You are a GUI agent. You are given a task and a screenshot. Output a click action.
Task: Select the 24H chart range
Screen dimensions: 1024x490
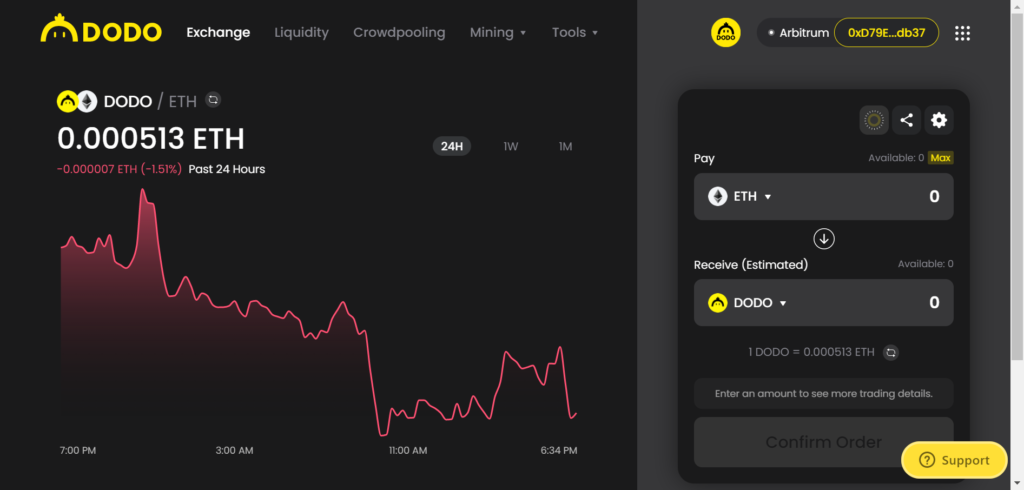452,146
